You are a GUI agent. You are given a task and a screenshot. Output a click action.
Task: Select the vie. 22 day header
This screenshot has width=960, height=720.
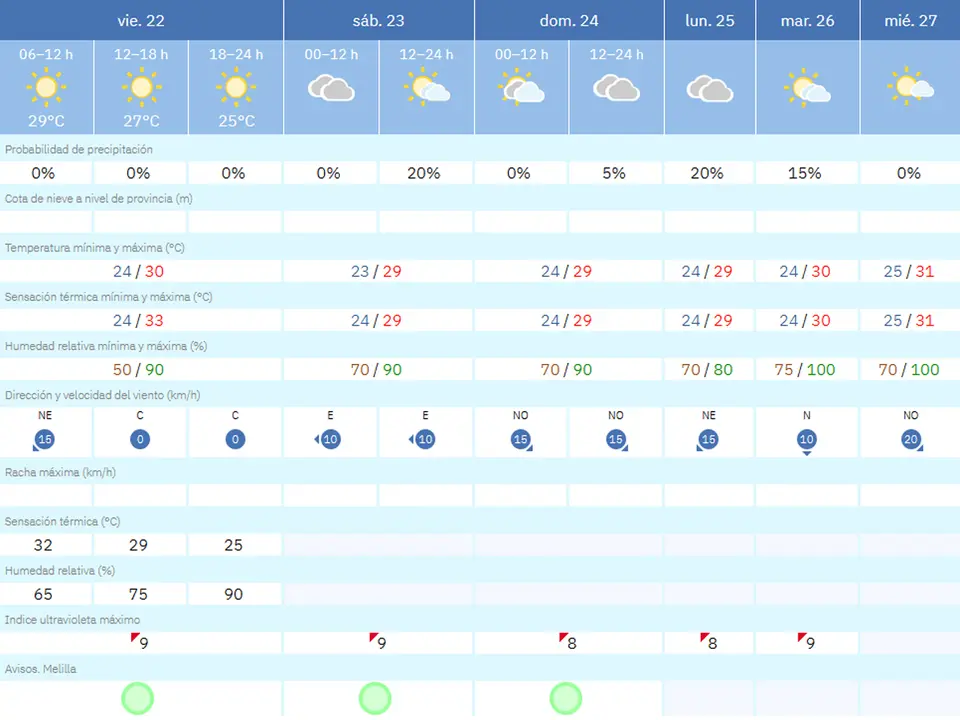(x=141, y=20)
